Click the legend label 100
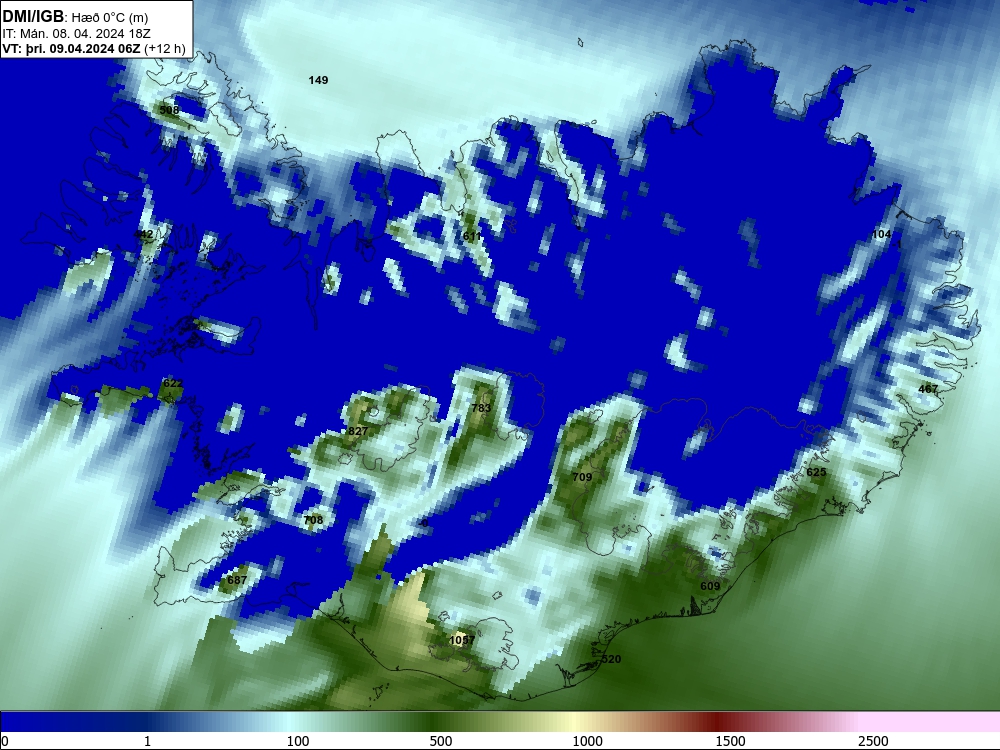This screenshot has height=750, width=1000. [298, 741]
